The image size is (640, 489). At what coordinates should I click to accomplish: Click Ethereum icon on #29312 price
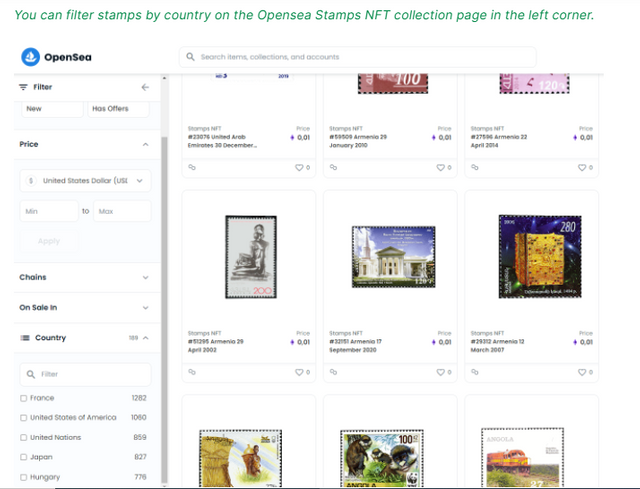tap(575, 342)
